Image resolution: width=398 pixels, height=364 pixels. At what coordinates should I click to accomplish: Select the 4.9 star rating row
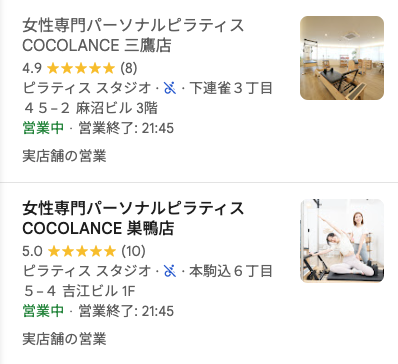[x=80, y=68]
